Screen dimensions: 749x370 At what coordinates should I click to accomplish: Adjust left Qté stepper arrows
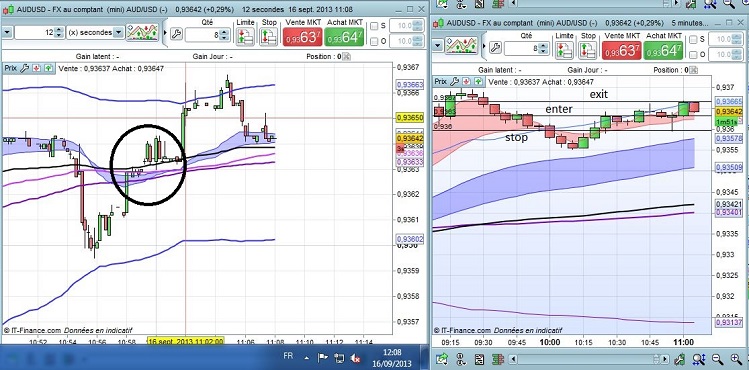pos(225,34)
